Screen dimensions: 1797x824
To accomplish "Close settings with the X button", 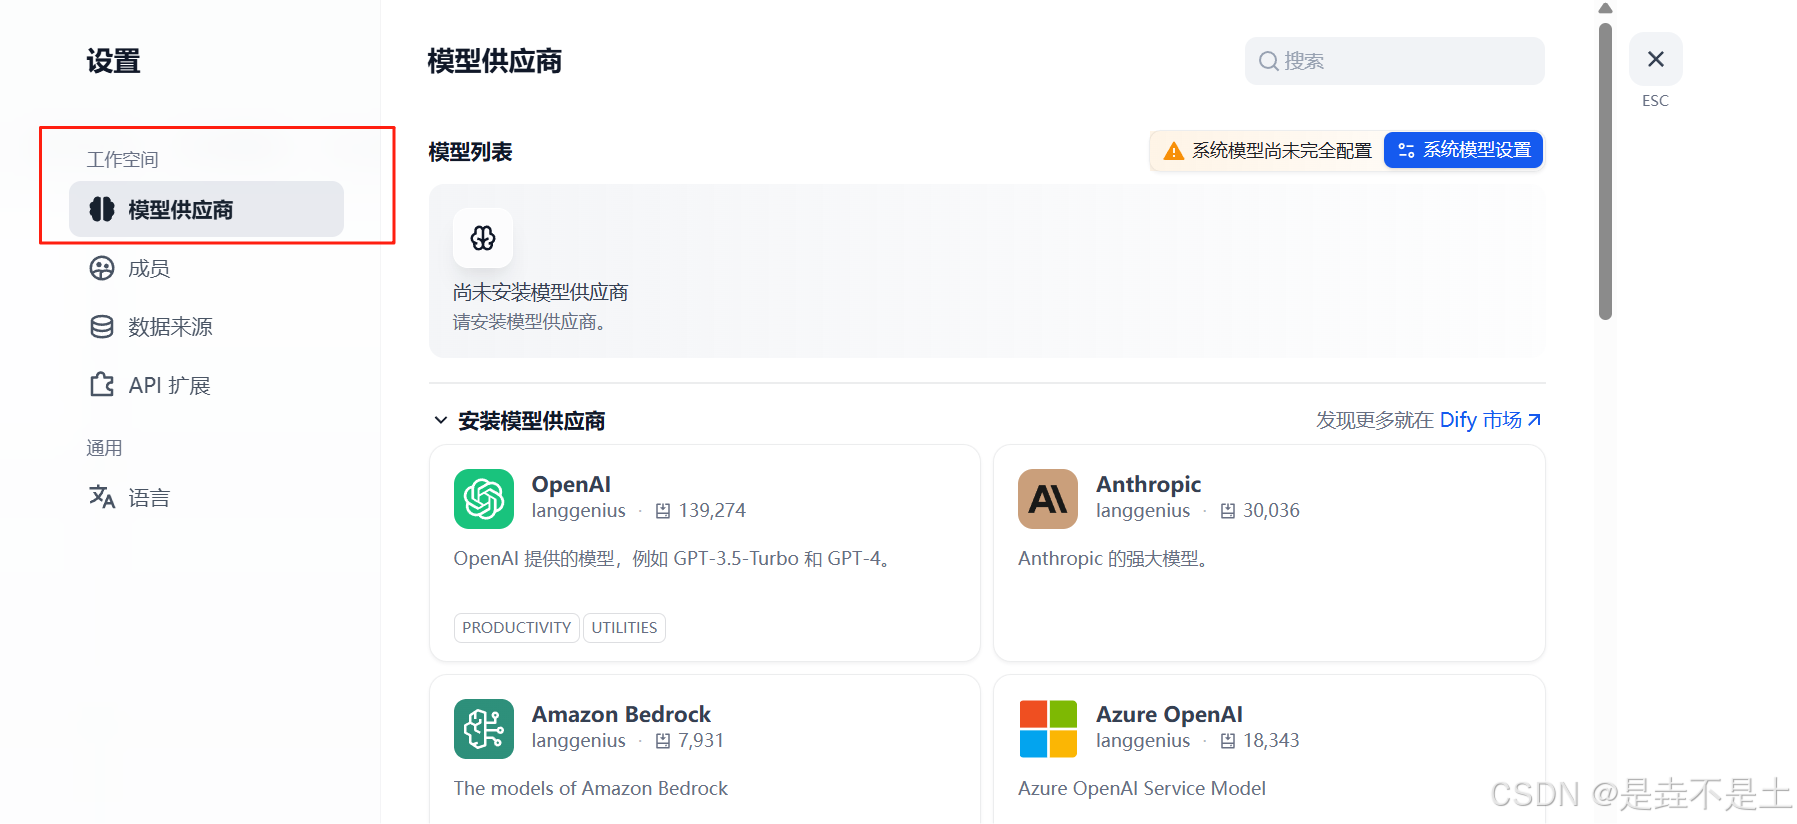I will pyautogui.click(x=1656, y=59).
